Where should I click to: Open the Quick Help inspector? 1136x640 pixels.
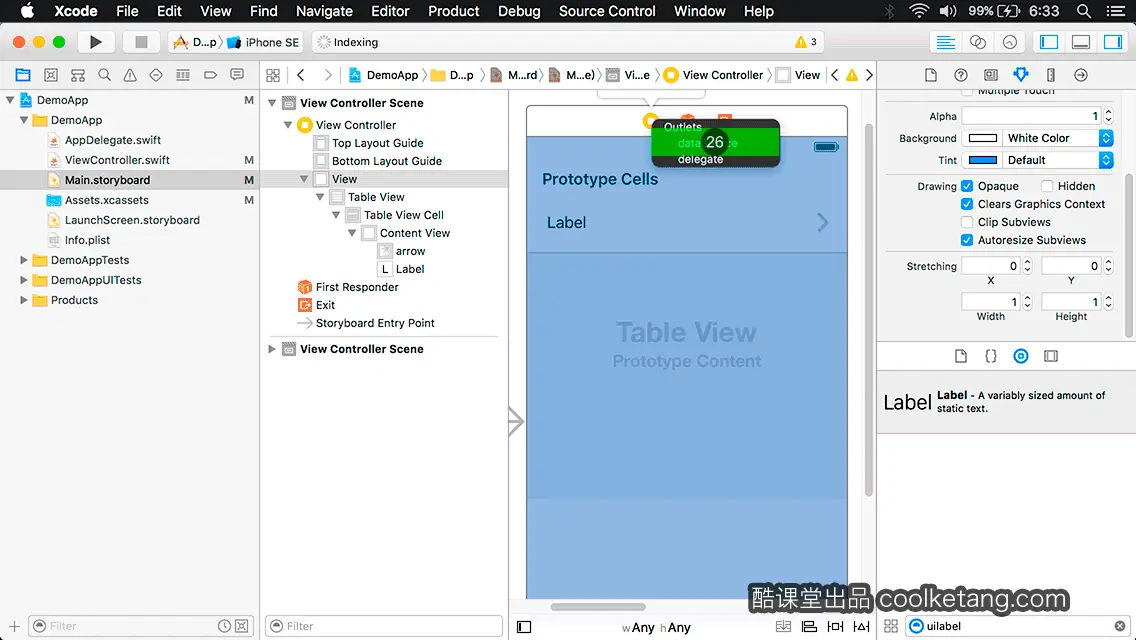tap(961, 75)
